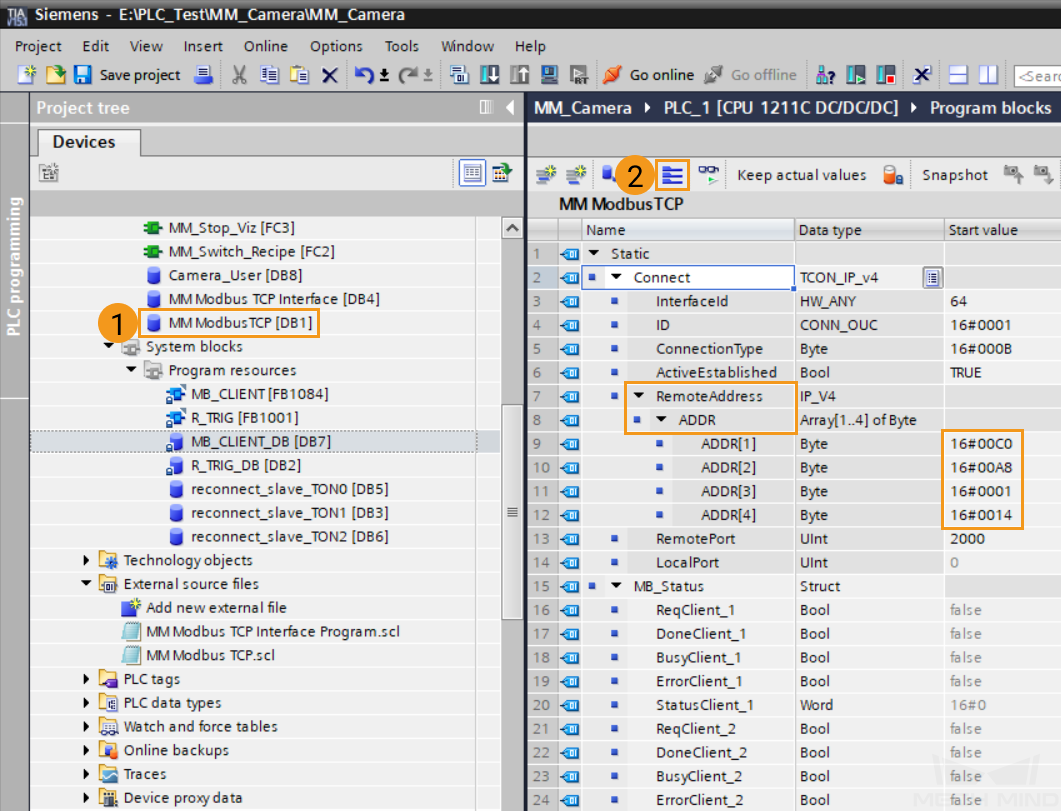The width and height of the screenshot is (1061, 811).
Task: Click the Undo arrow icon
Action: 365,75
